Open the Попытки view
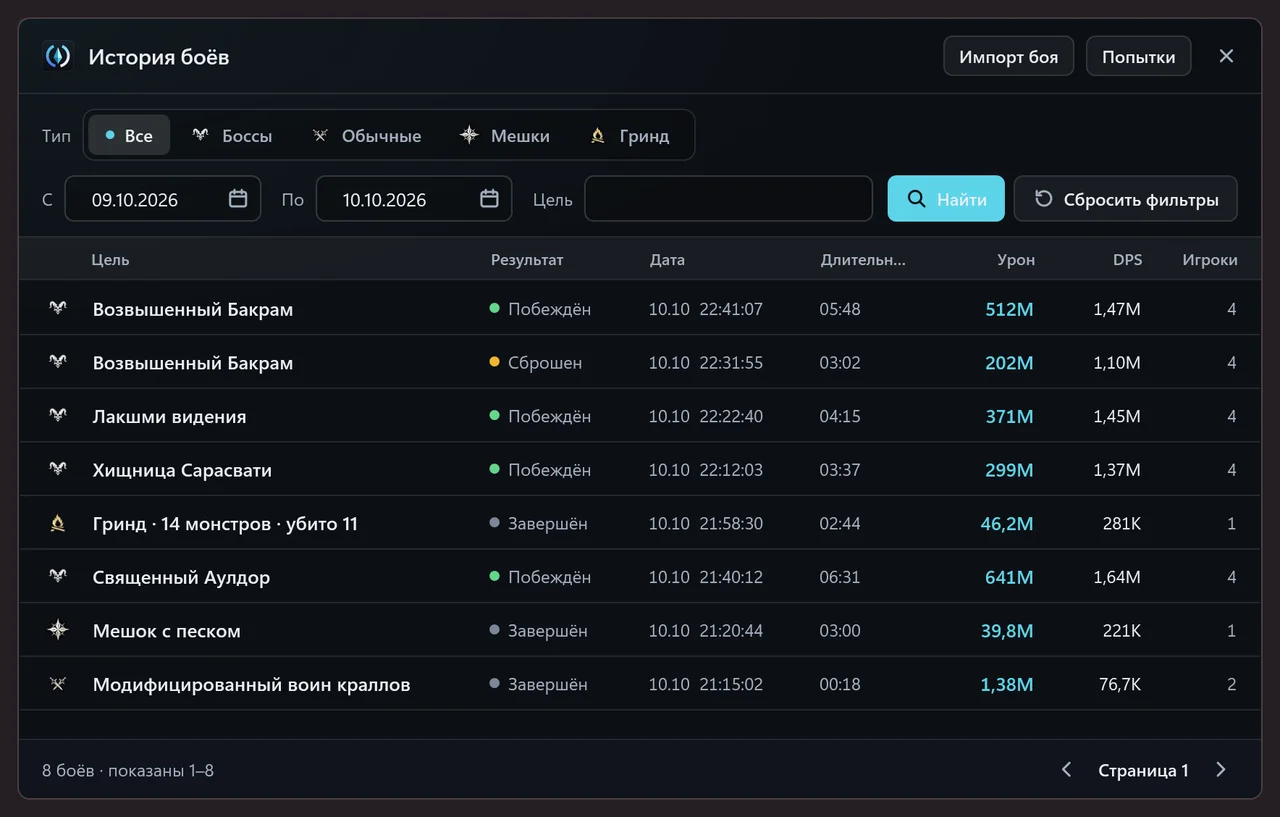Image resolution: width=1280 pixels, height=817 pixels. tap(1138, 56)
